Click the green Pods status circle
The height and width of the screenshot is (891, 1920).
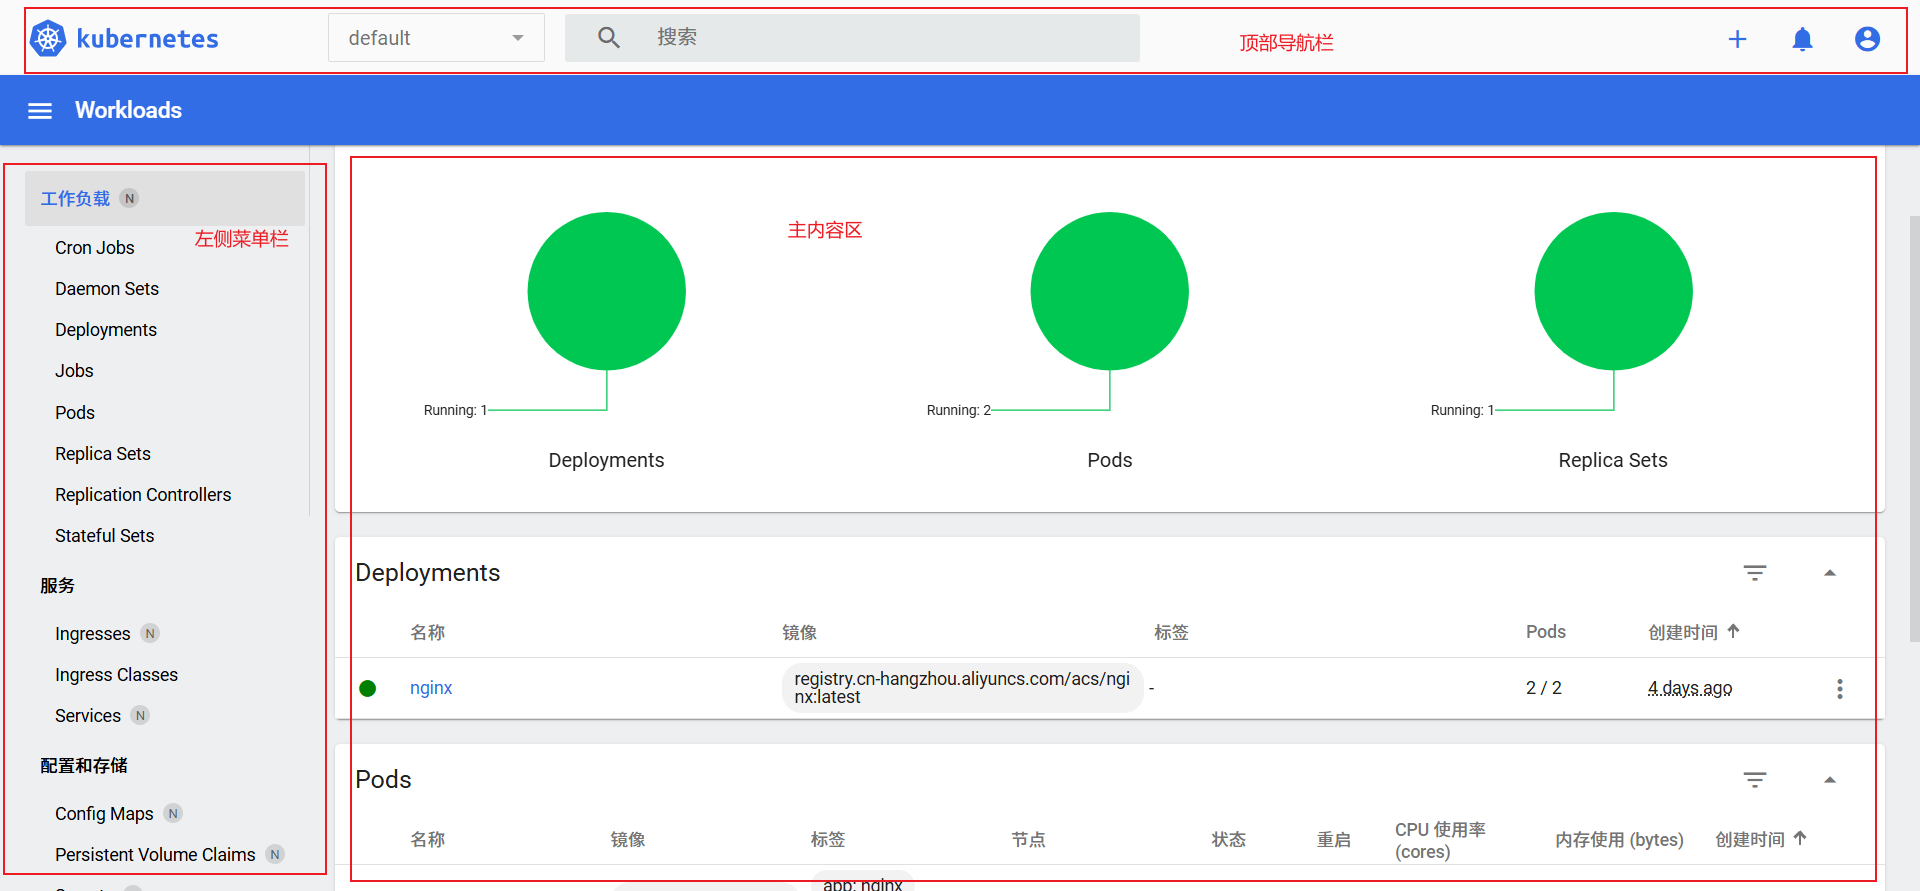[x=1109, y=291]
